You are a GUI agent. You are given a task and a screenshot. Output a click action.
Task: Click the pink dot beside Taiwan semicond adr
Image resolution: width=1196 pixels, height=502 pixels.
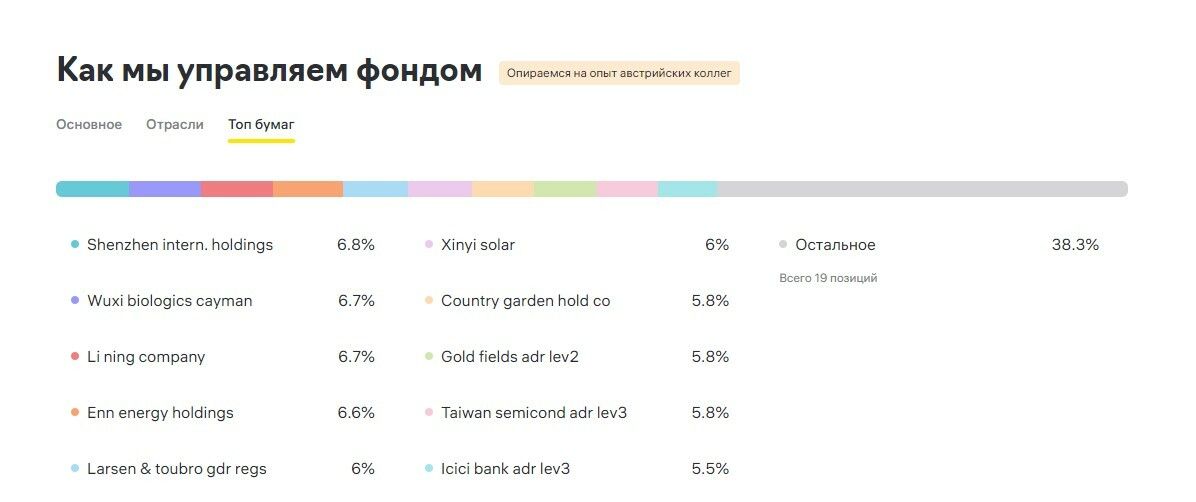[429, 413]
